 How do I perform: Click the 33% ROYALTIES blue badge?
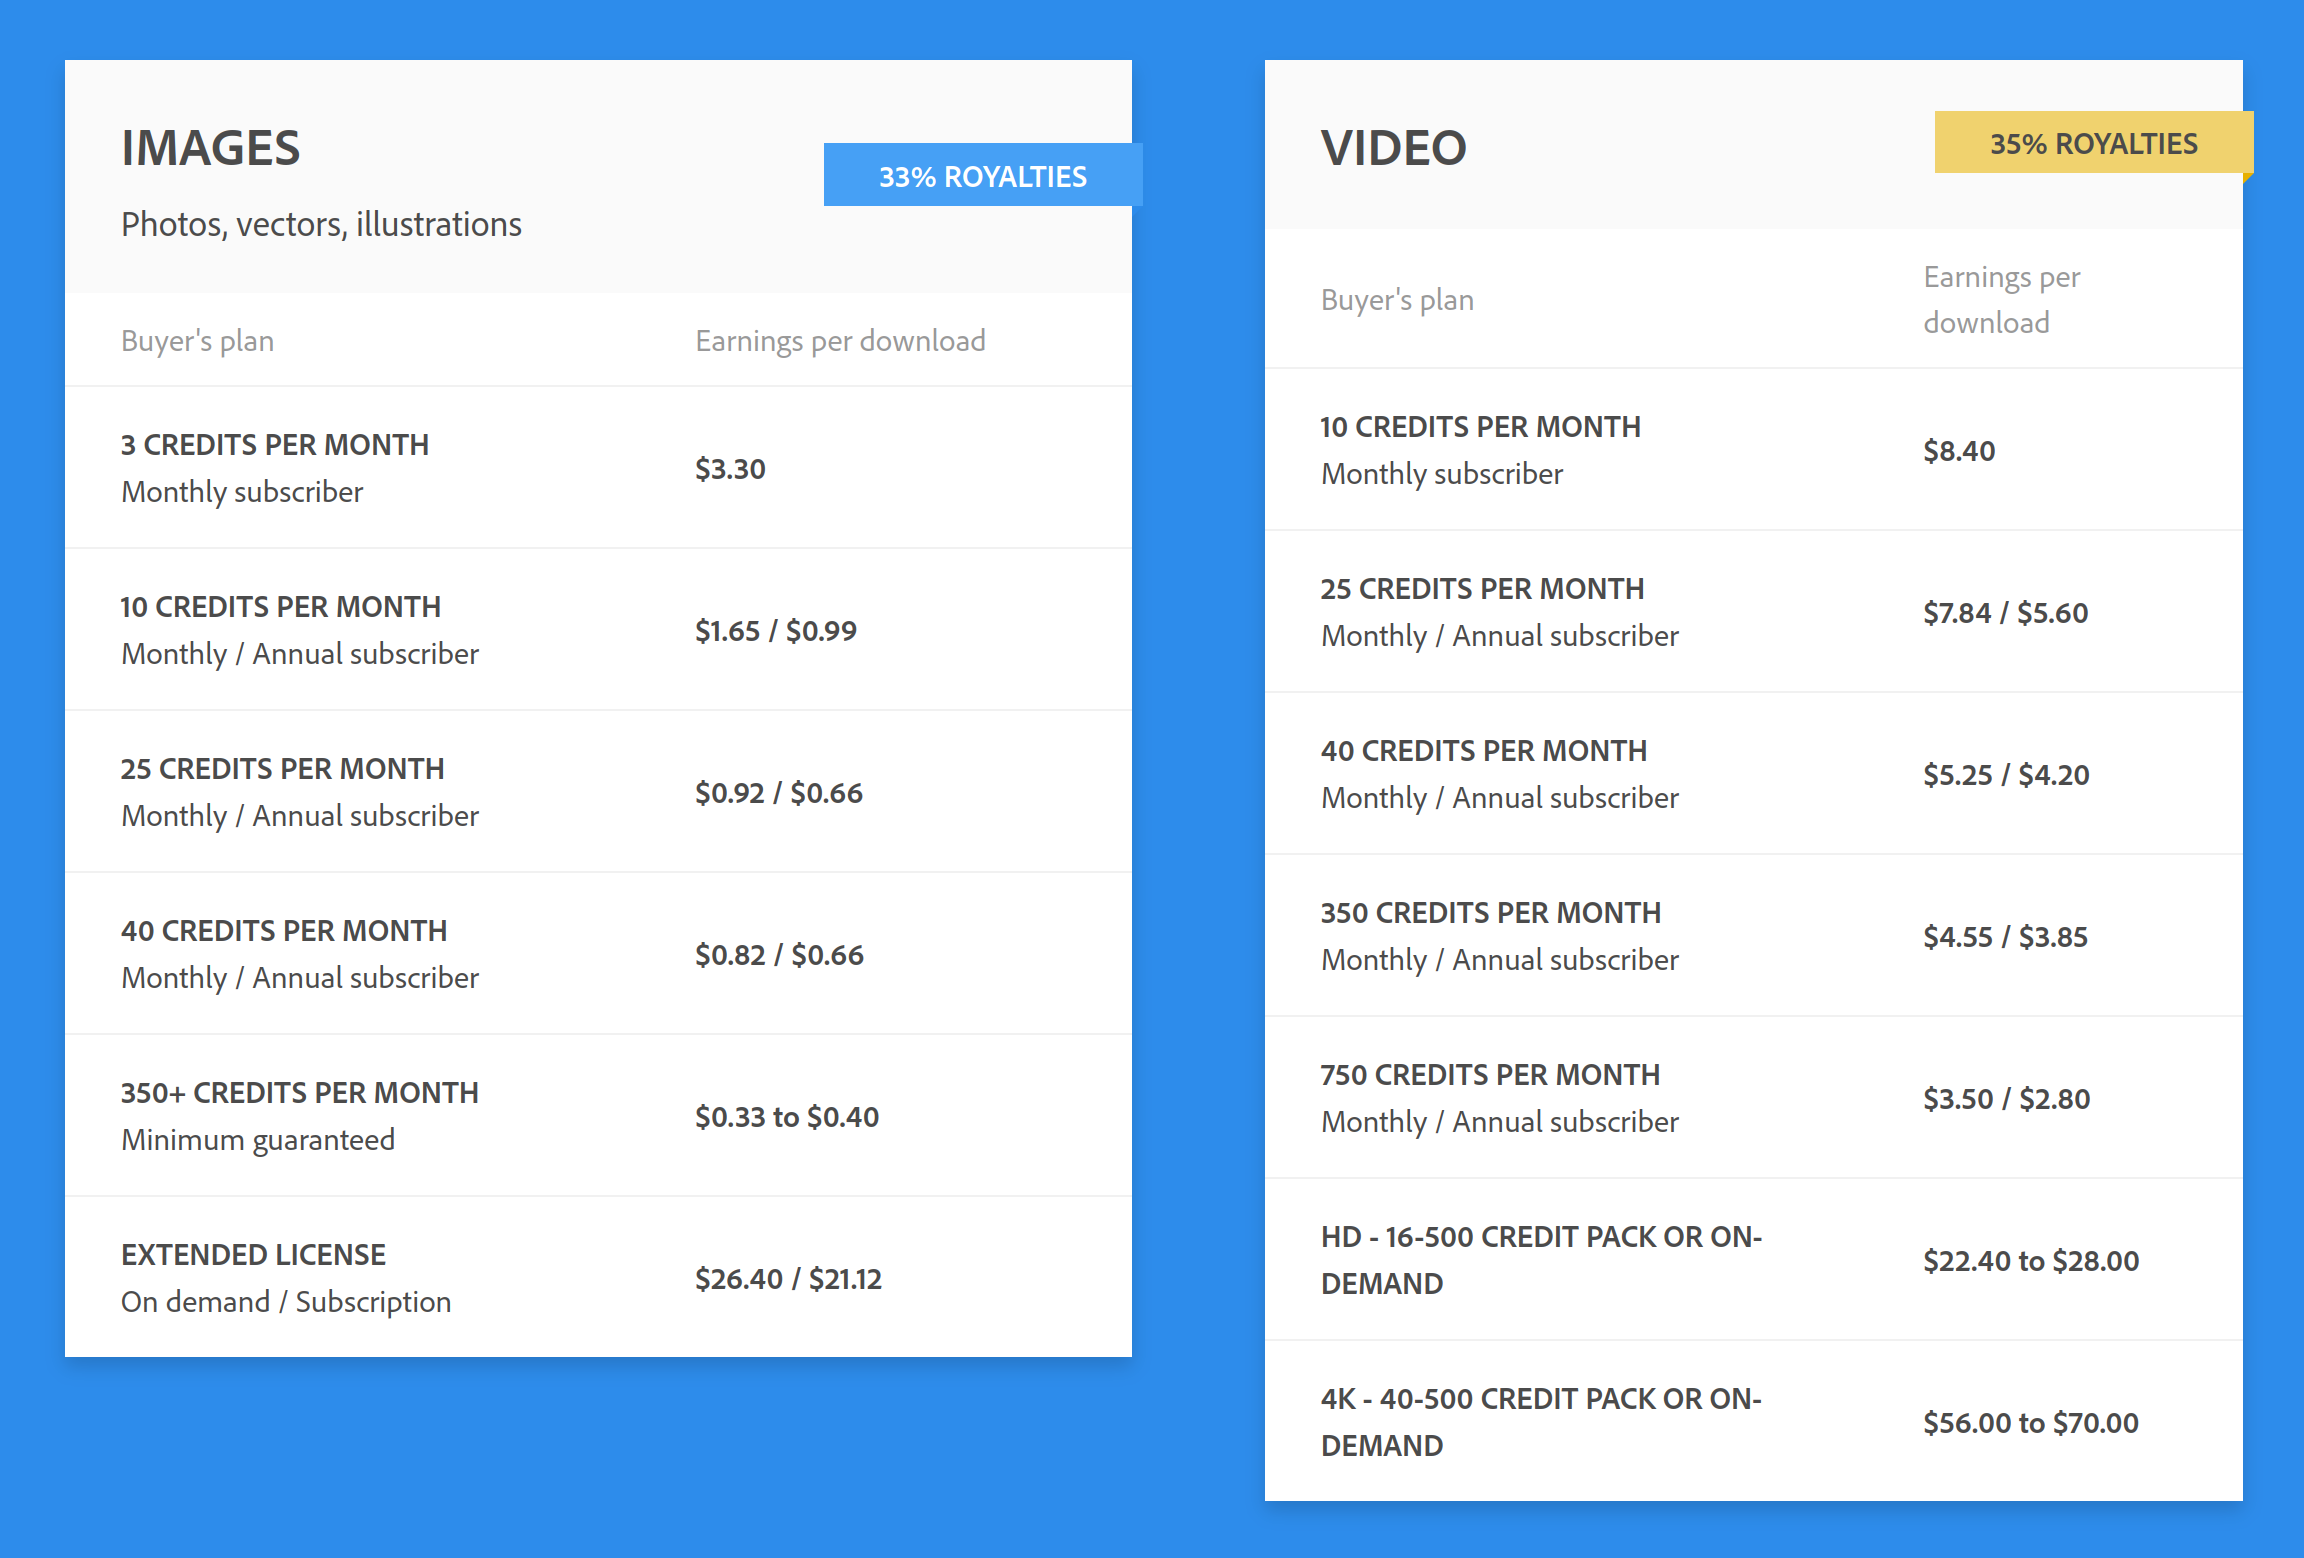click(x=982, y=176)
